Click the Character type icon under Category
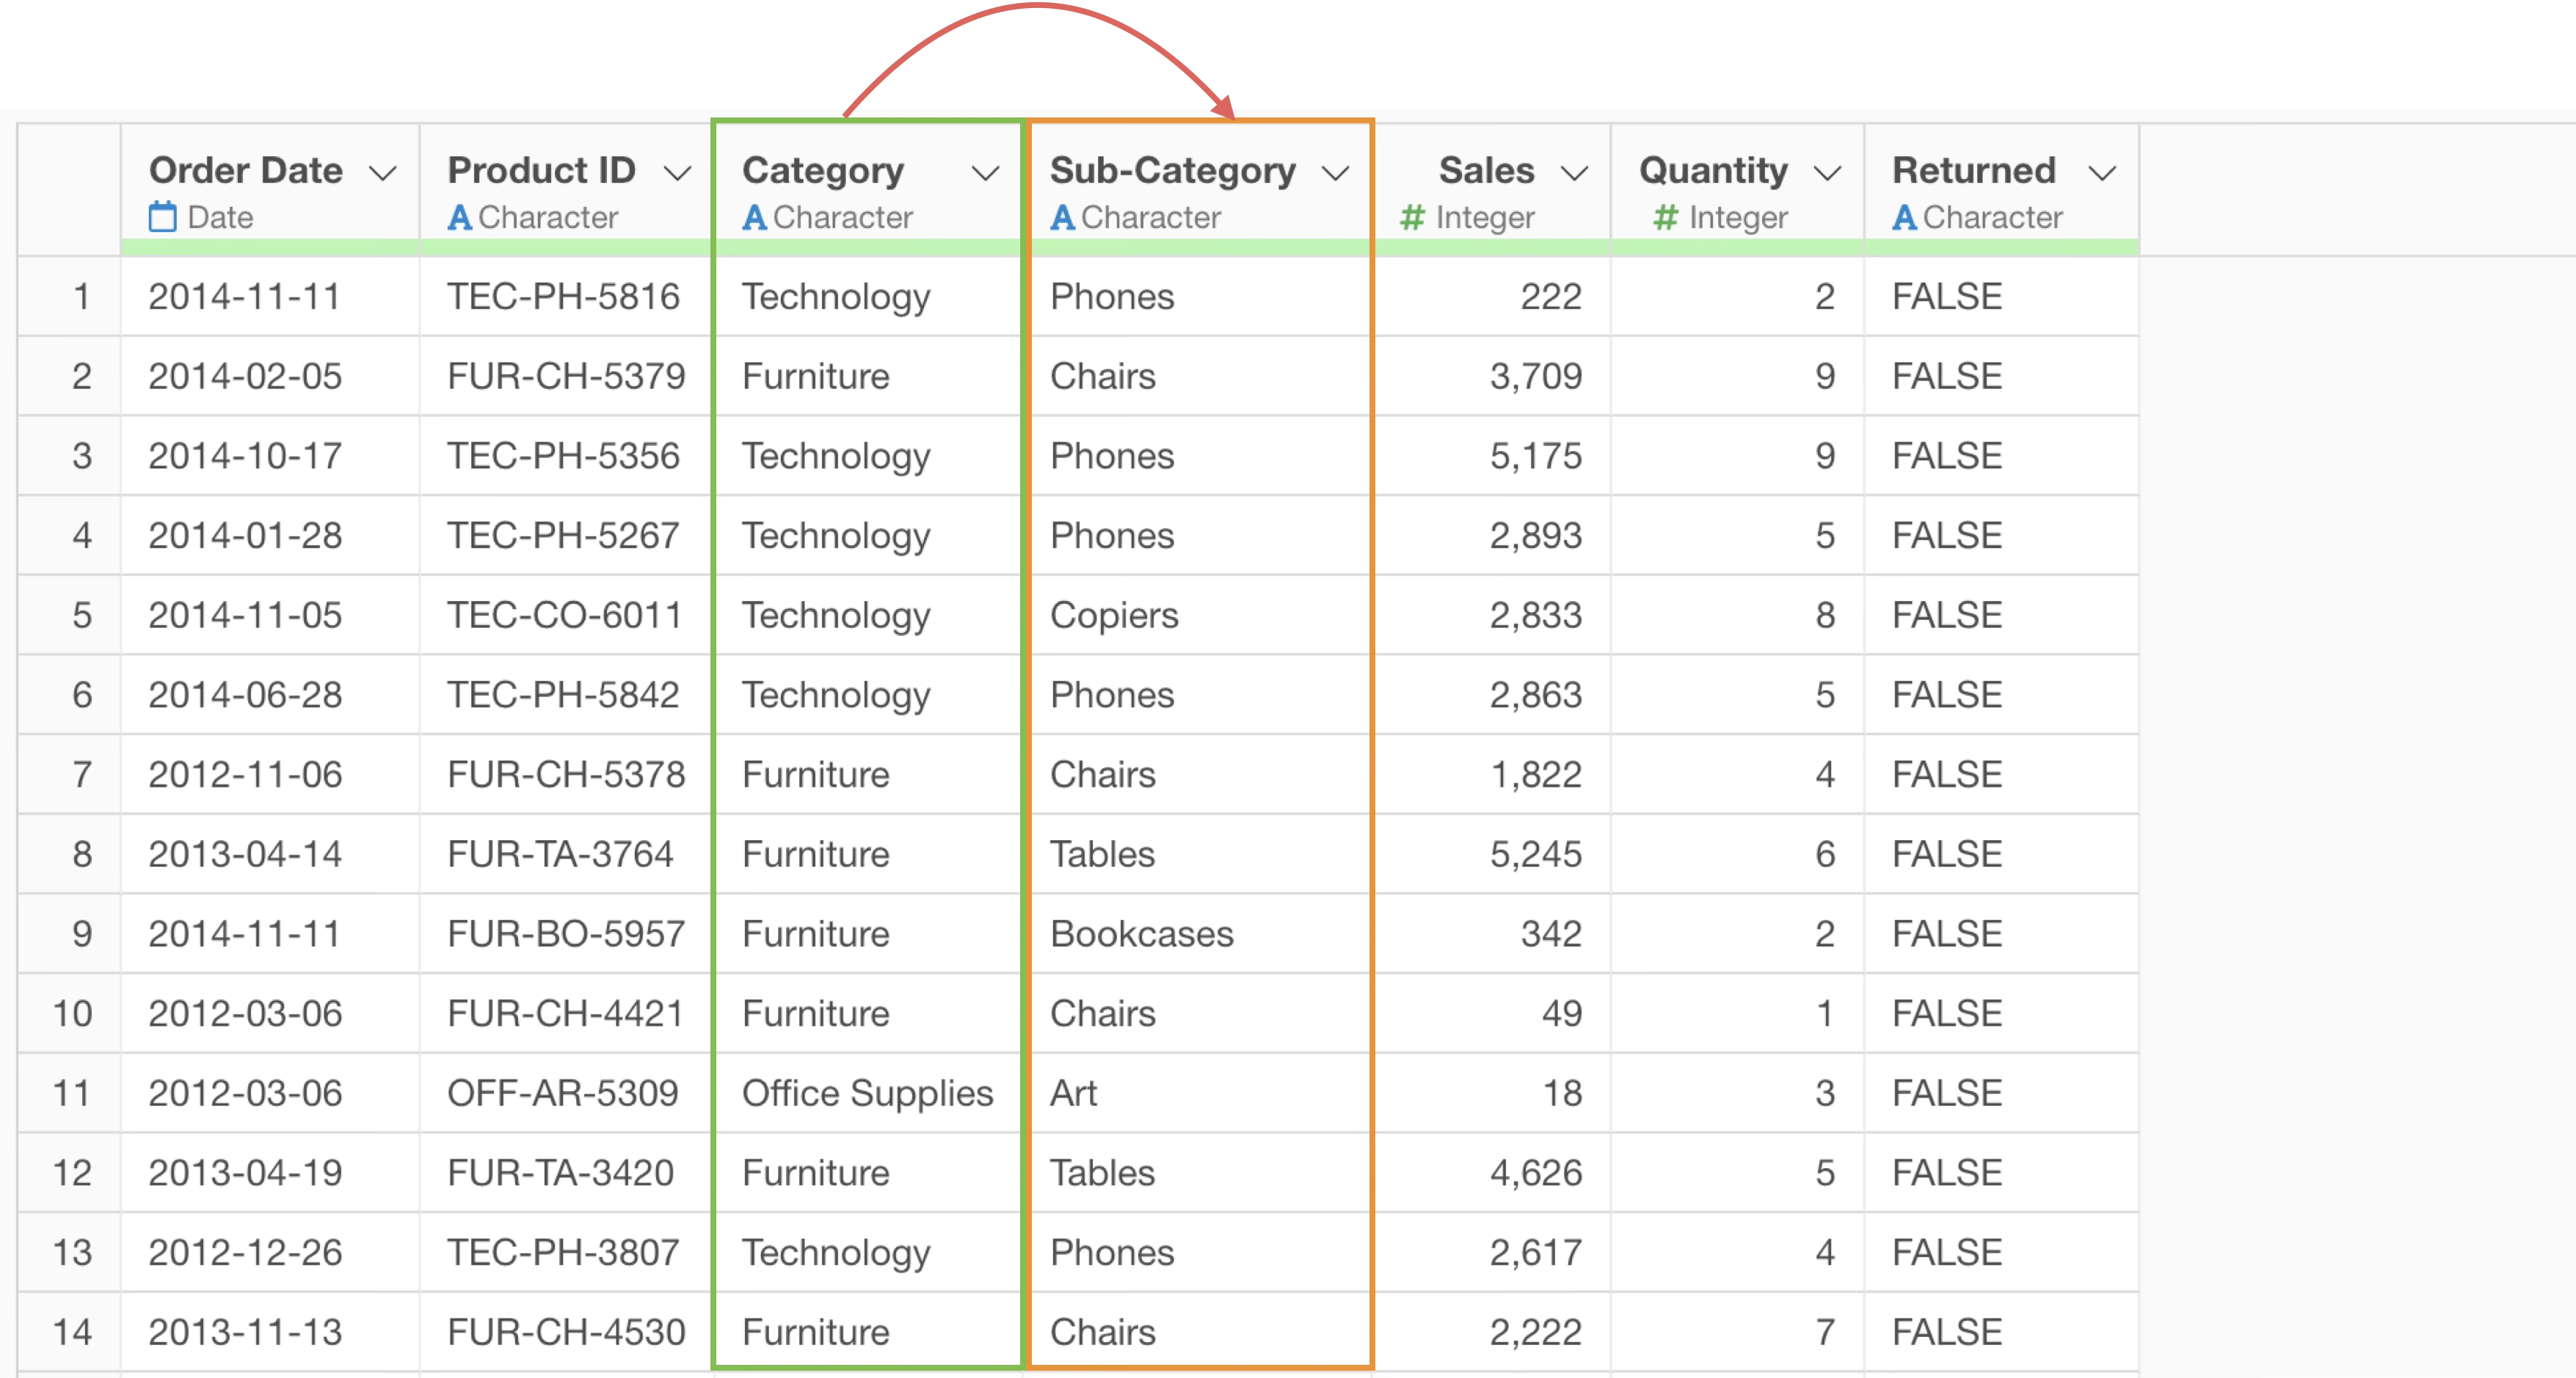The height and width of the screenshot is (1378, 2576). click(754, 217)
